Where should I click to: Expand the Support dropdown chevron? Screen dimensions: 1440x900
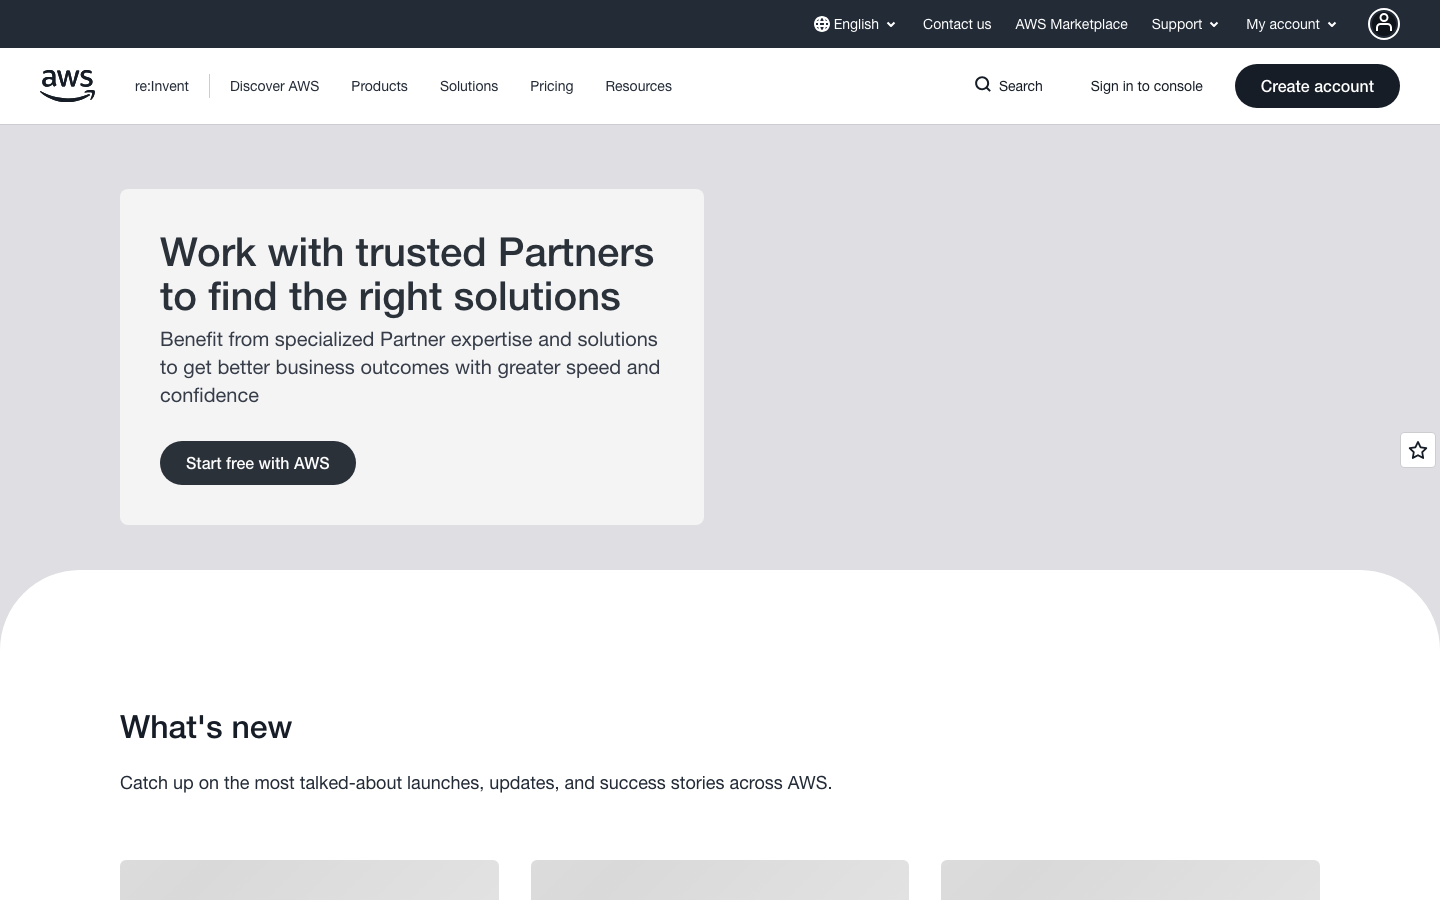[x=1214, y=25]
